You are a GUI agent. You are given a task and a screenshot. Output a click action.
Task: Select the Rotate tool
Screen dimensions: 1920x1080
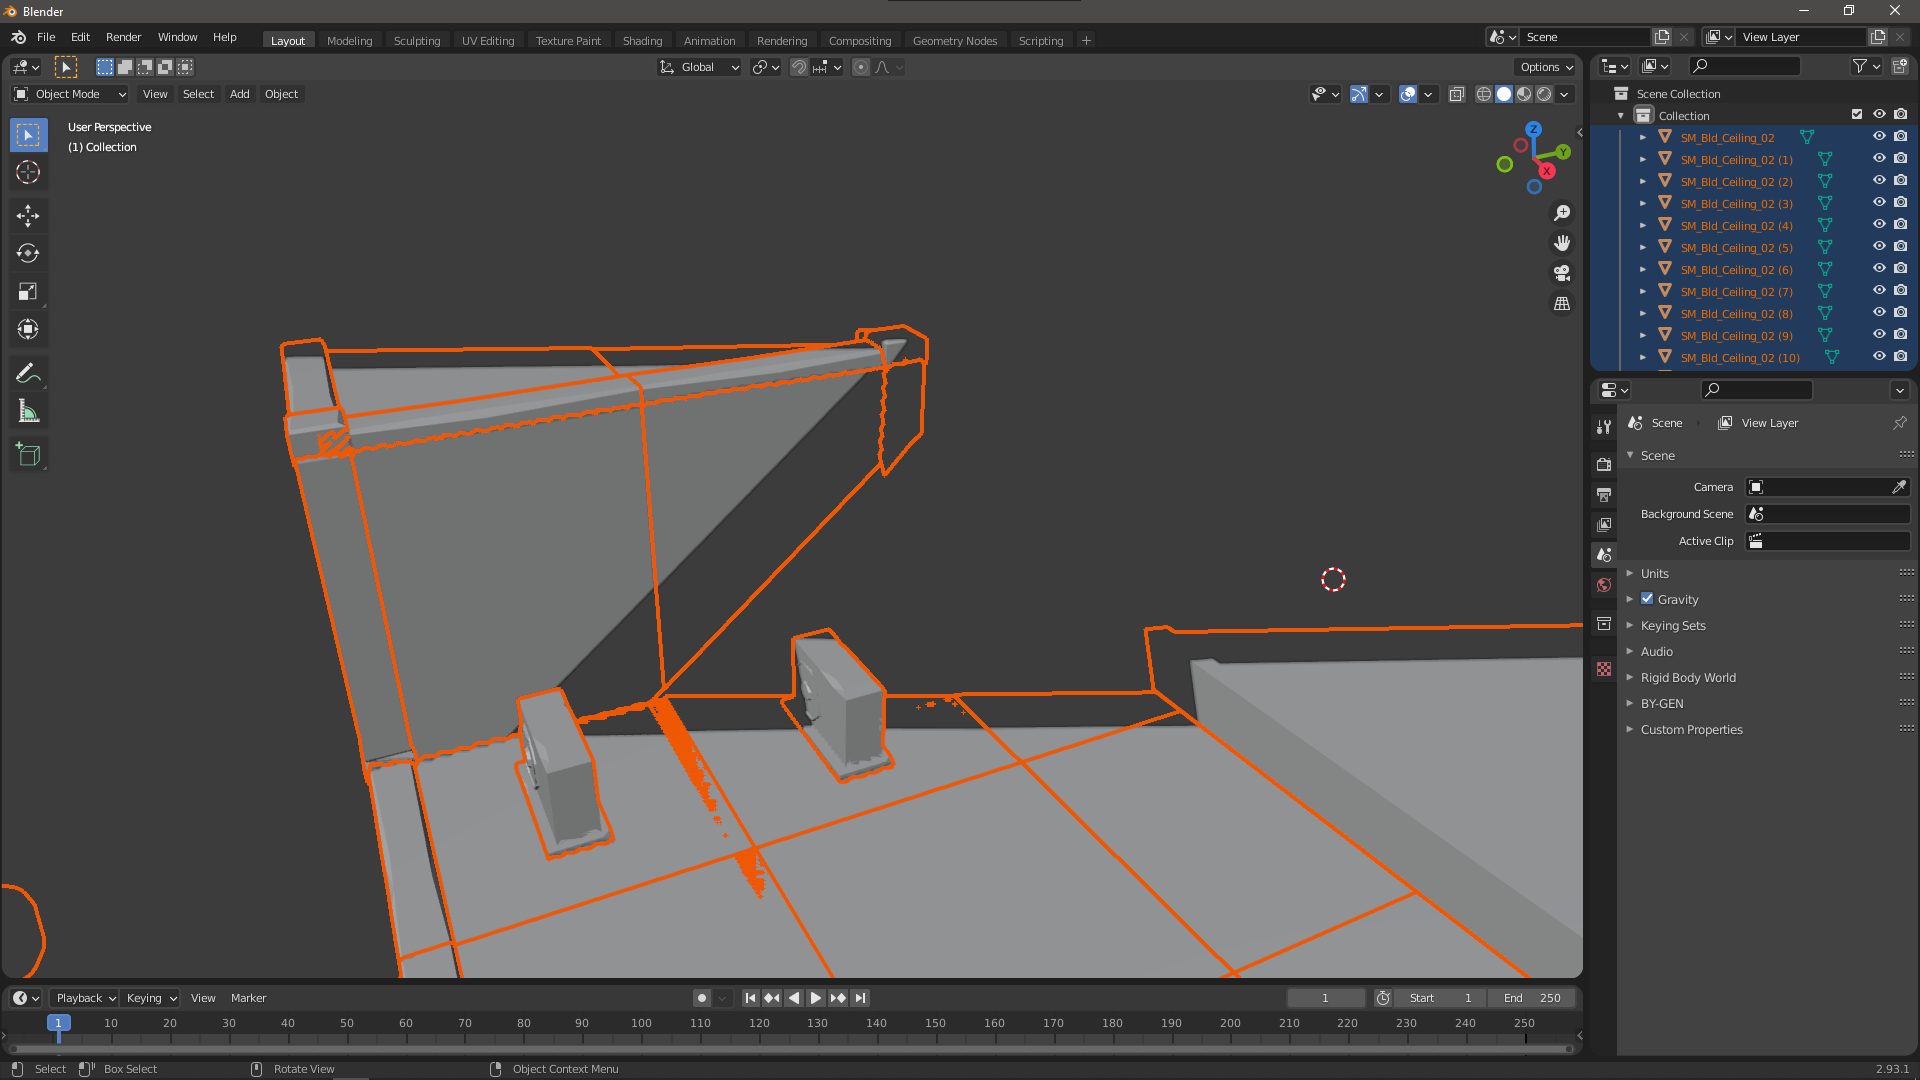(x=28, y=253)
